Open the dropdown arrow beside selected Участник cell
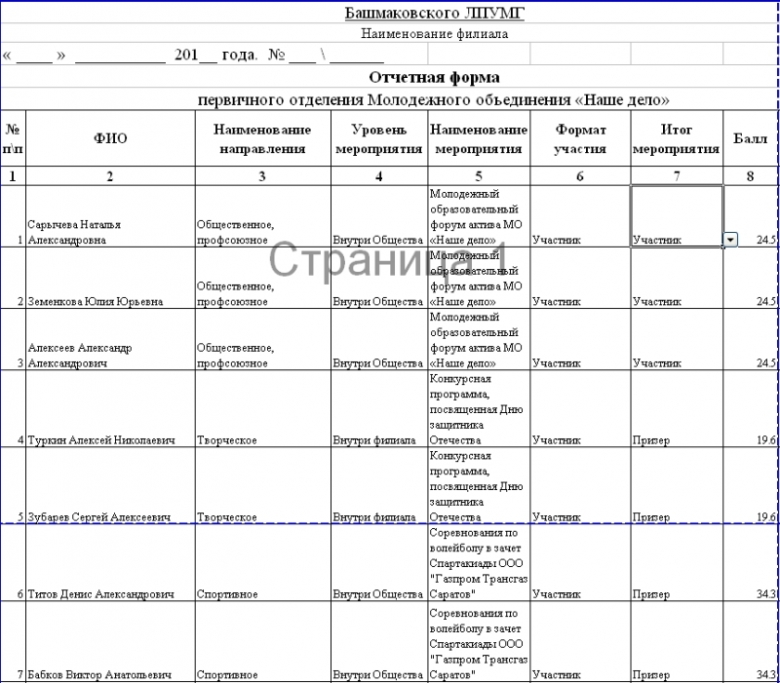 click(730, 240)
